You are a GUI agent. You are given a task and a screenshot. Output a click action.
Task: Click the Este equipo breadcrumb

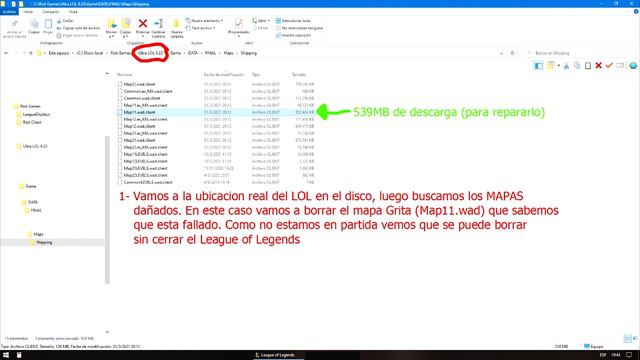click(x=59, y=53)
